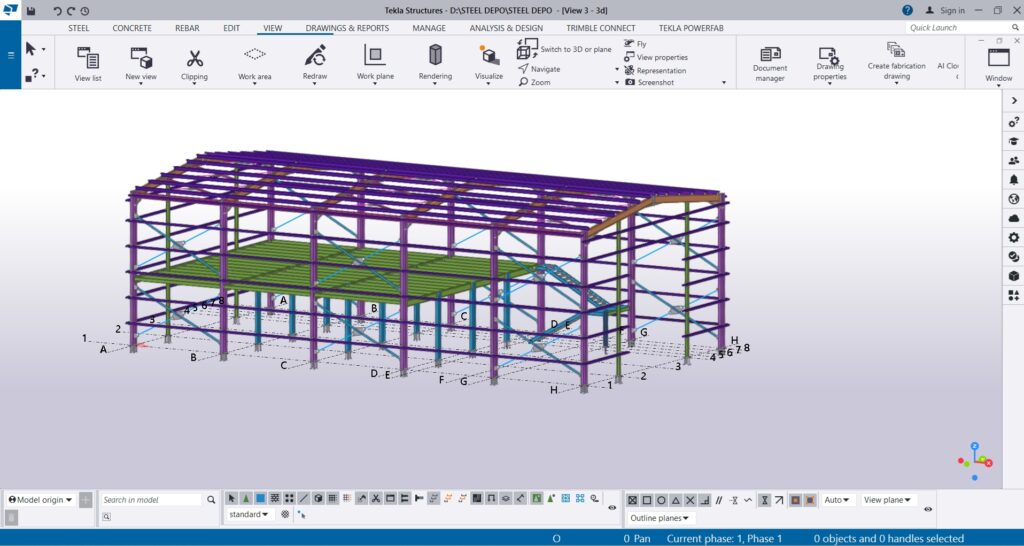Open the hamburger File menu button
1024x546 pixels.
click(x=10, y=56)
